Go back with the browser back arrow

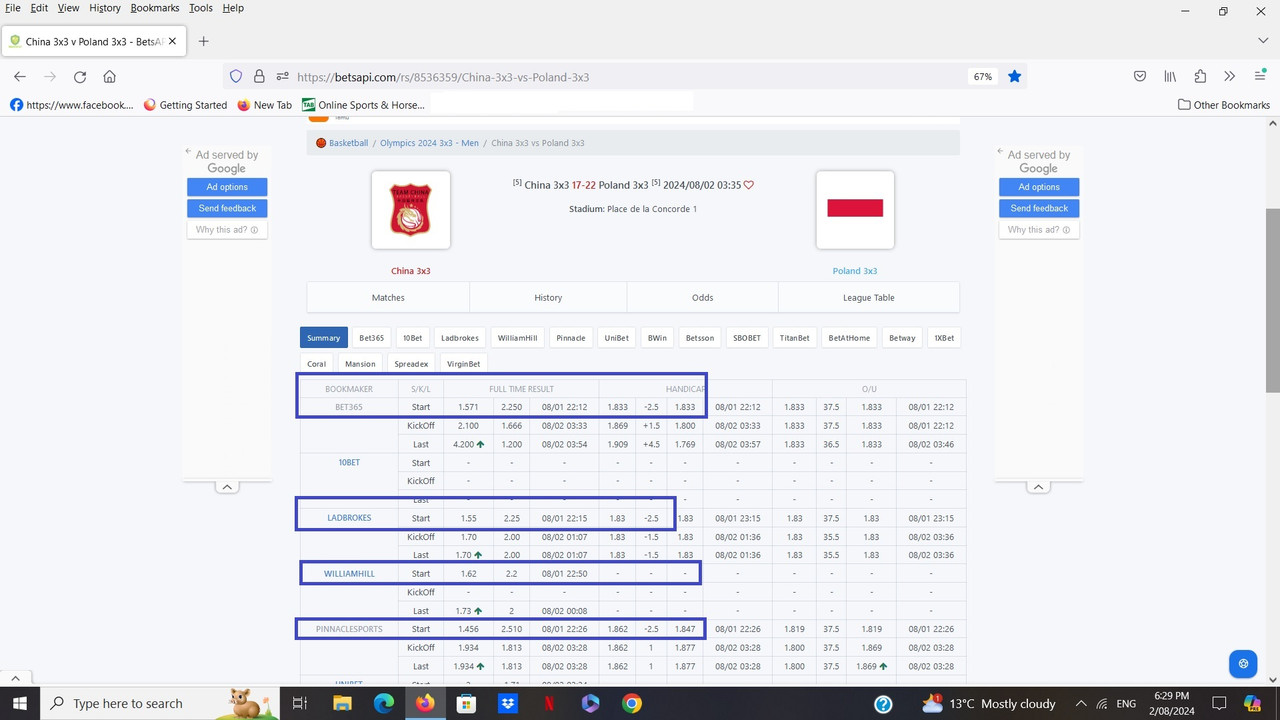click(x=20, y=76)
